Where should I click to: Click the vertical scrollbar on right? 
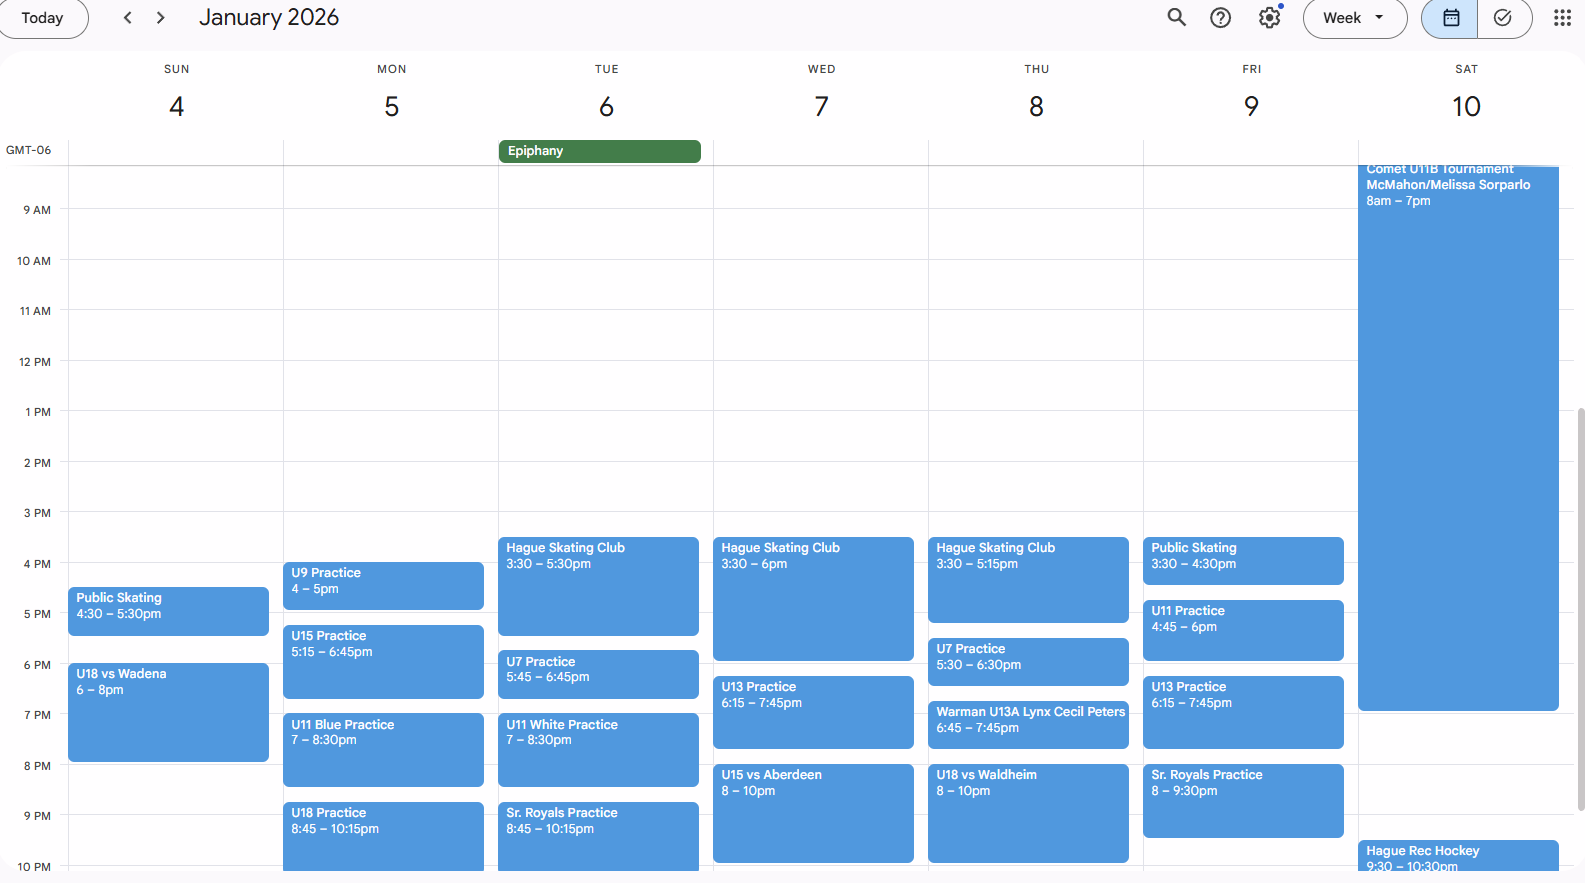click(1580, 610)
